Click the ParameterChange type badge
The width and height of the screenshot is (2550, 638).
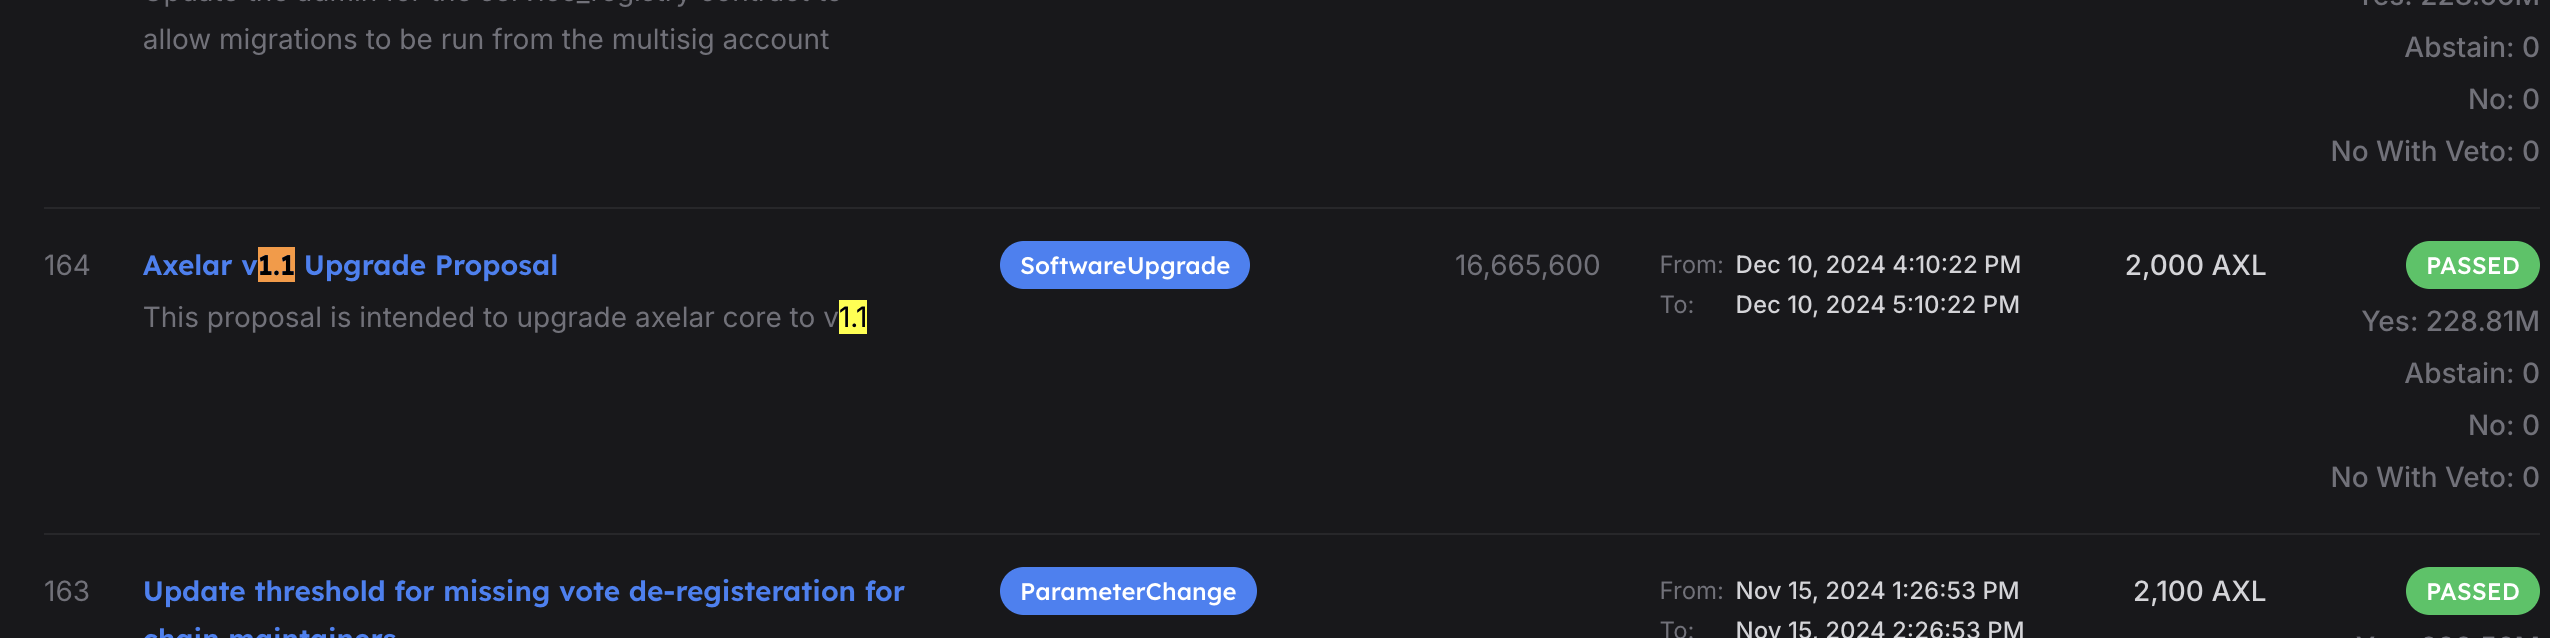coord(1128,591)
